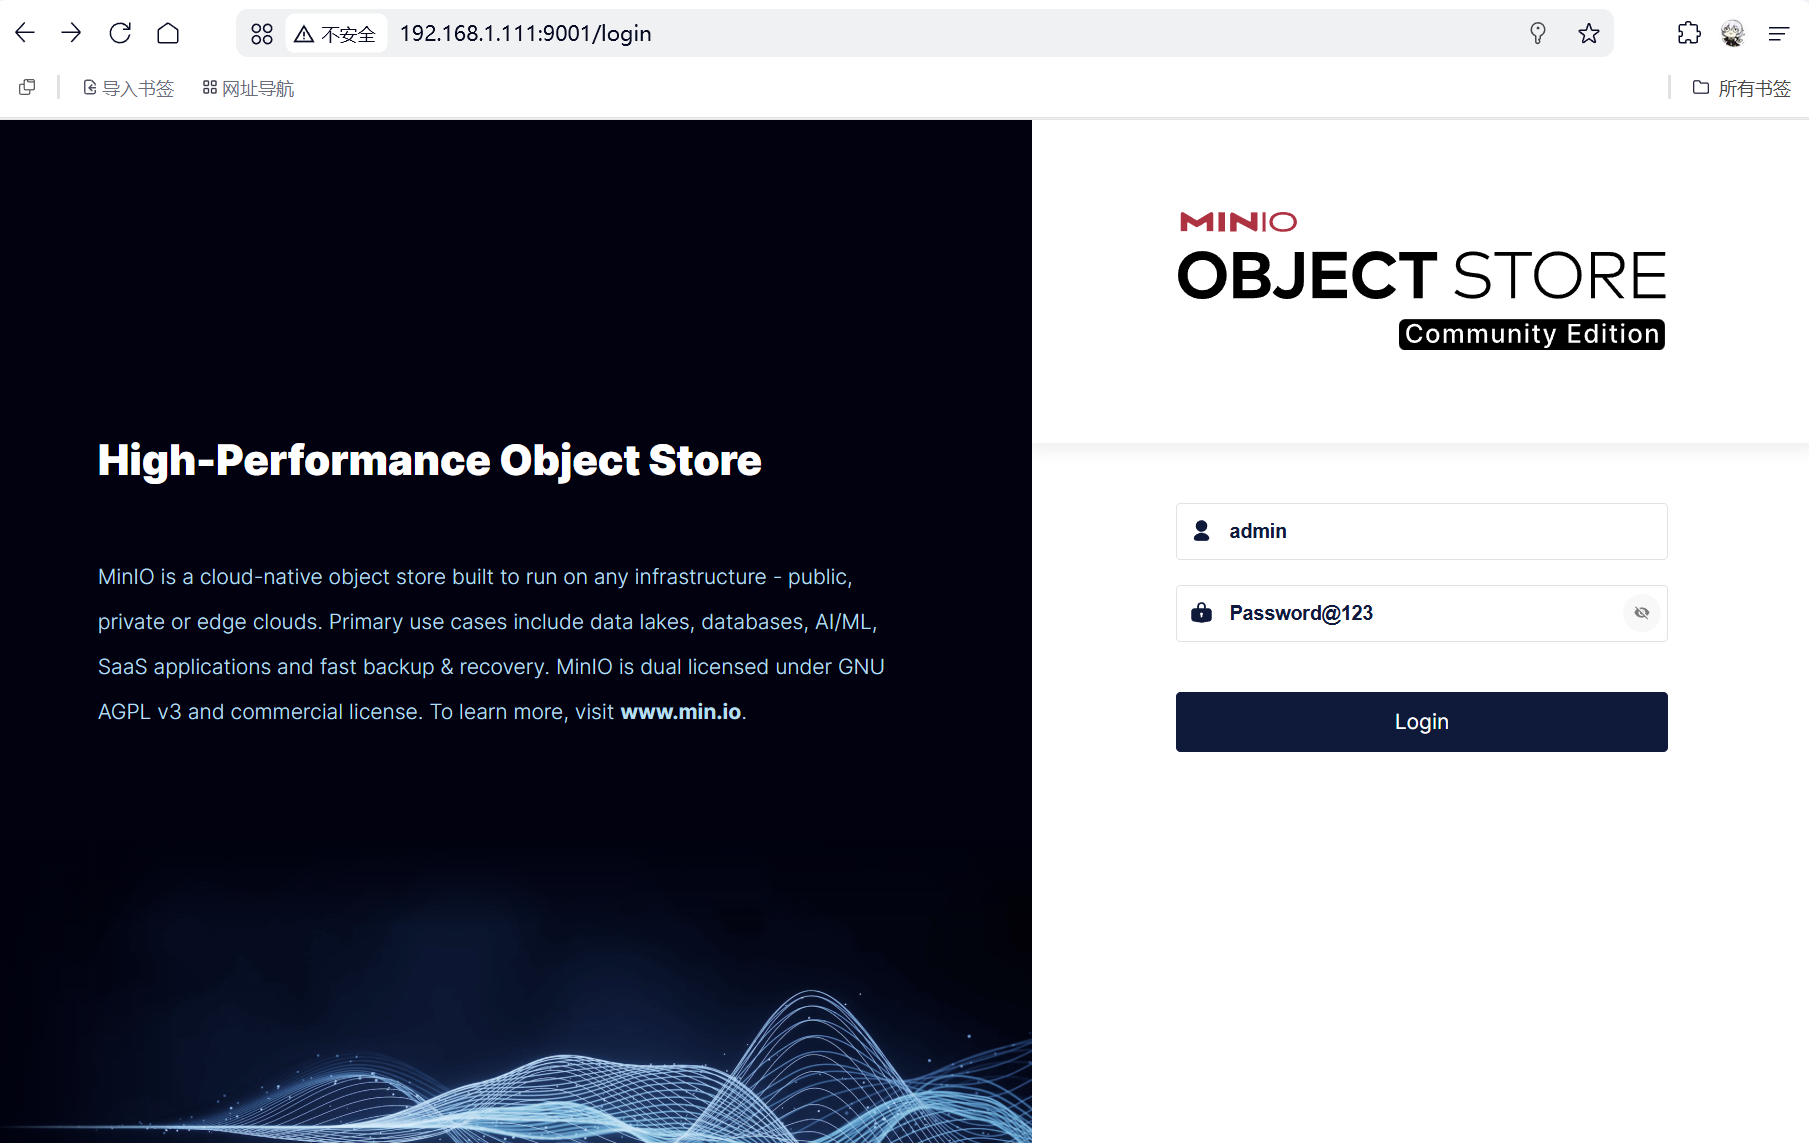Click the username field containing admin
This screenshot has height=1143, width=1809.
pos(1421,531)
